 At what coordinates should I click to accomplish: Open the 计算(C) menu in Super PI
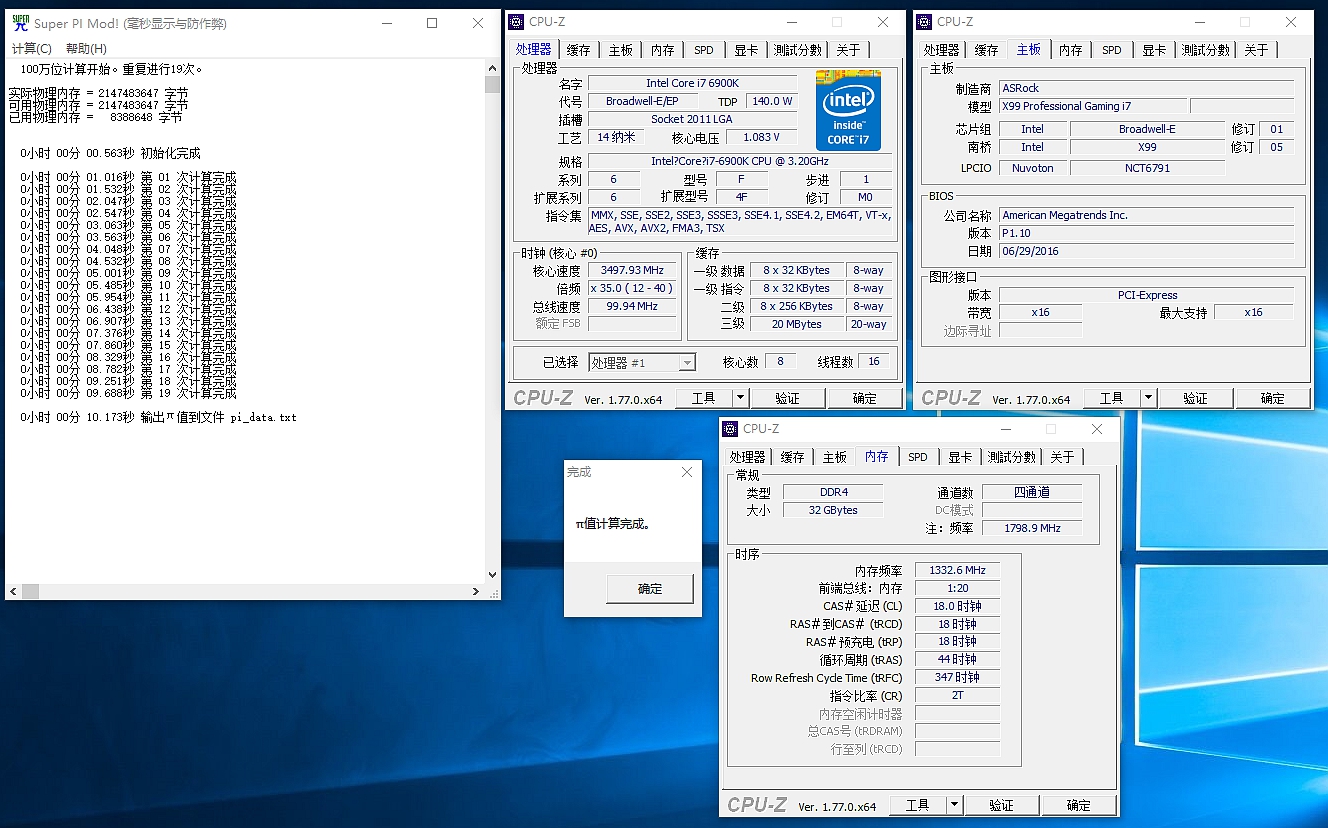click(32, 48)
